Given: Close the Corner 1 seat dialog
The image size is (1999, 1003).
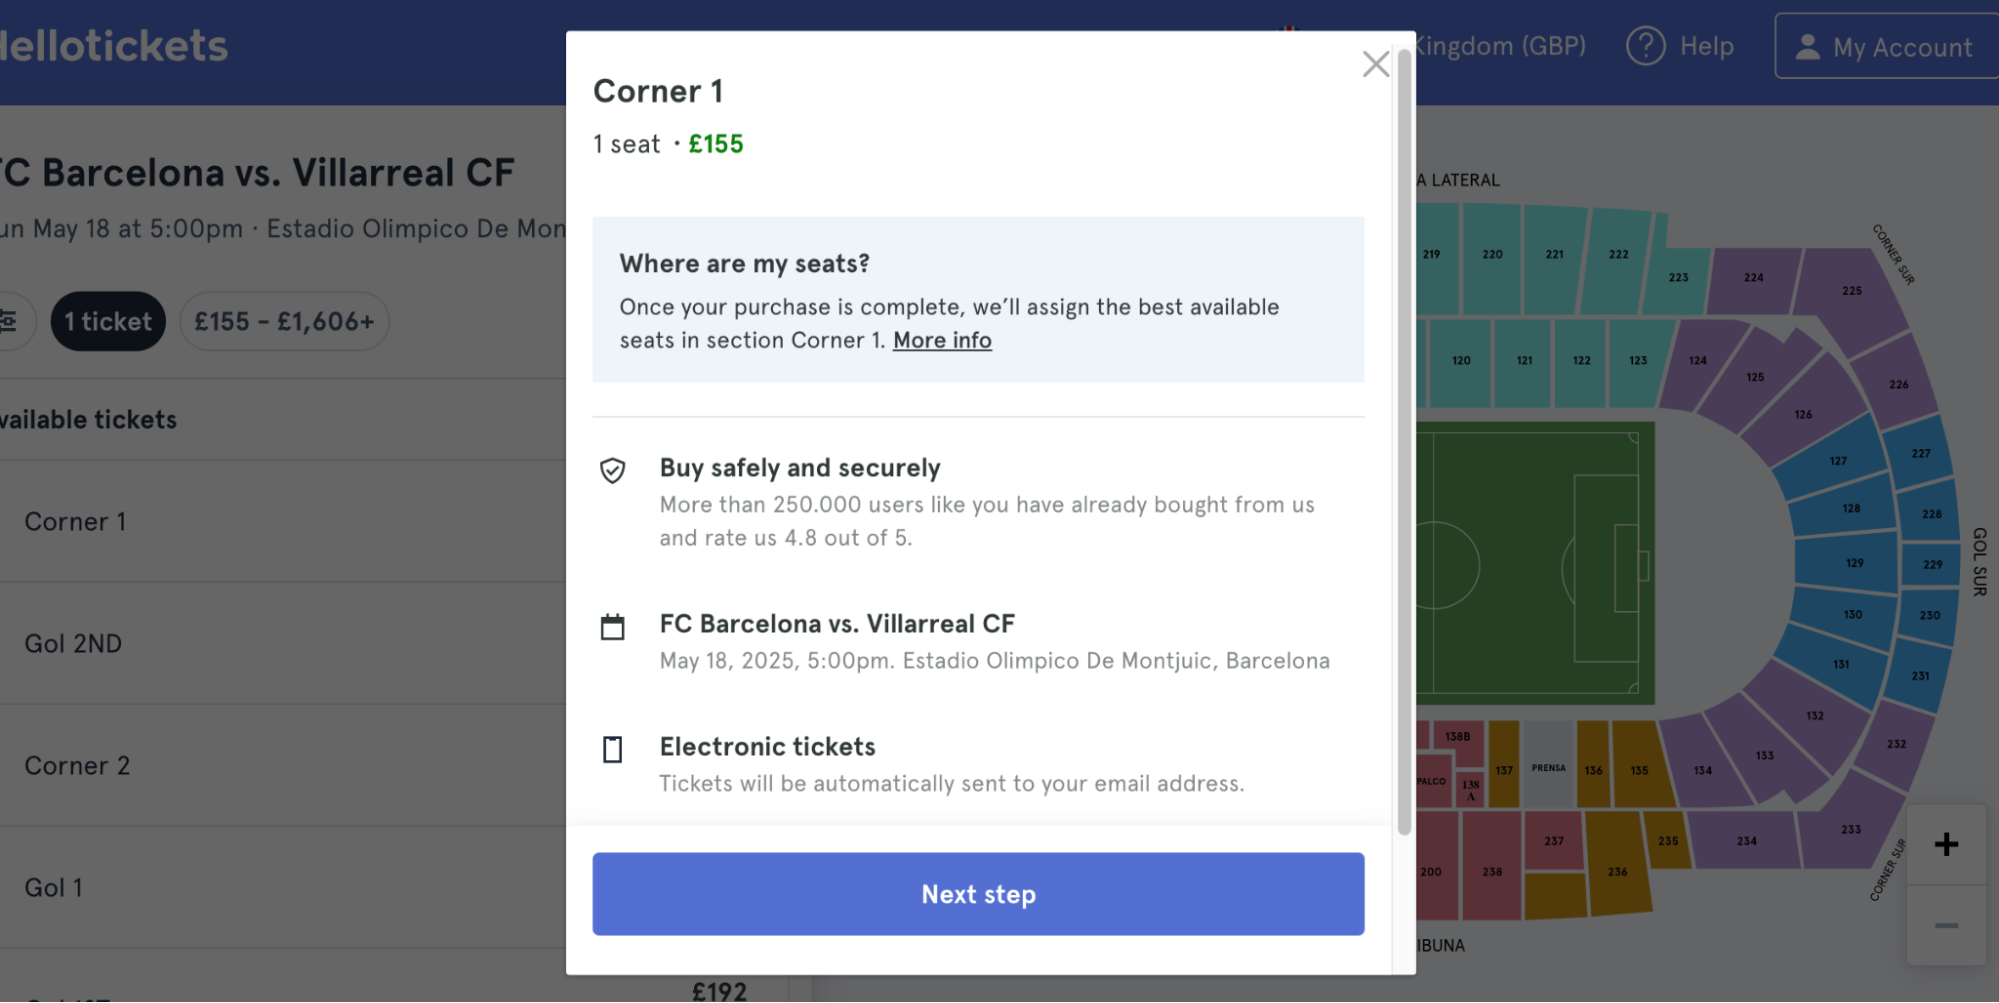Looking at the screenshot, I should (x=1375, y=63).
